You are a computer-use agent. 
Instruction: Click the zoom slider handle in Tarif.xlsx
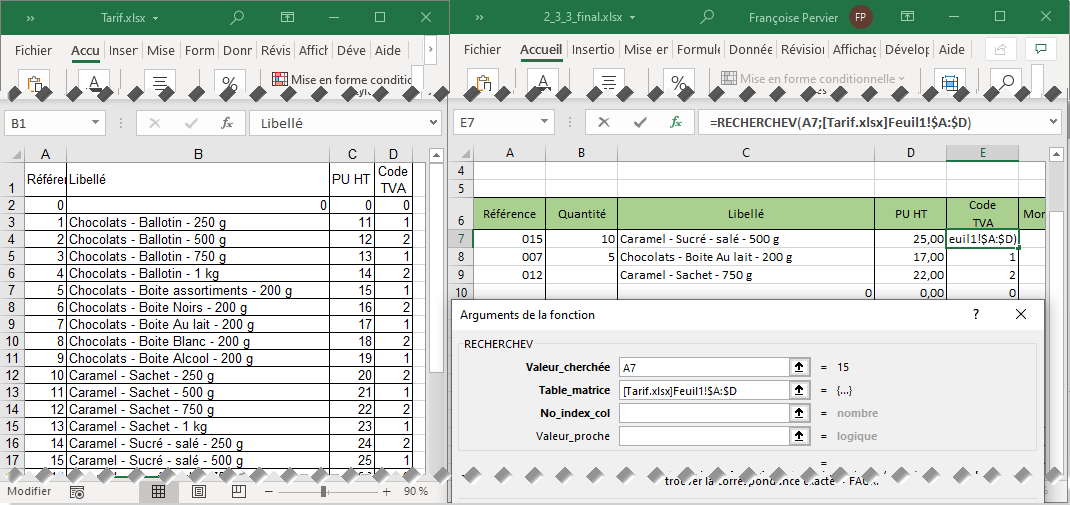pyautogui.click(x=323, y=491)
